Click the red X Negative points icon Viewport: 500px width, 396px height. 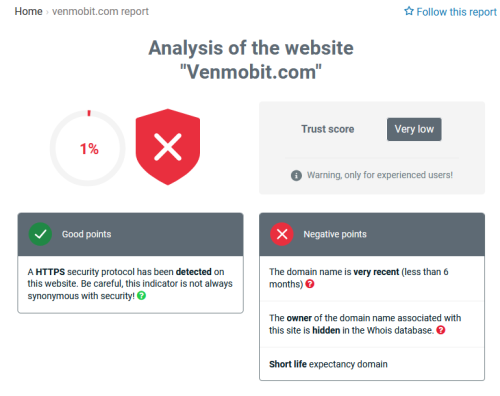coord(282,234)
